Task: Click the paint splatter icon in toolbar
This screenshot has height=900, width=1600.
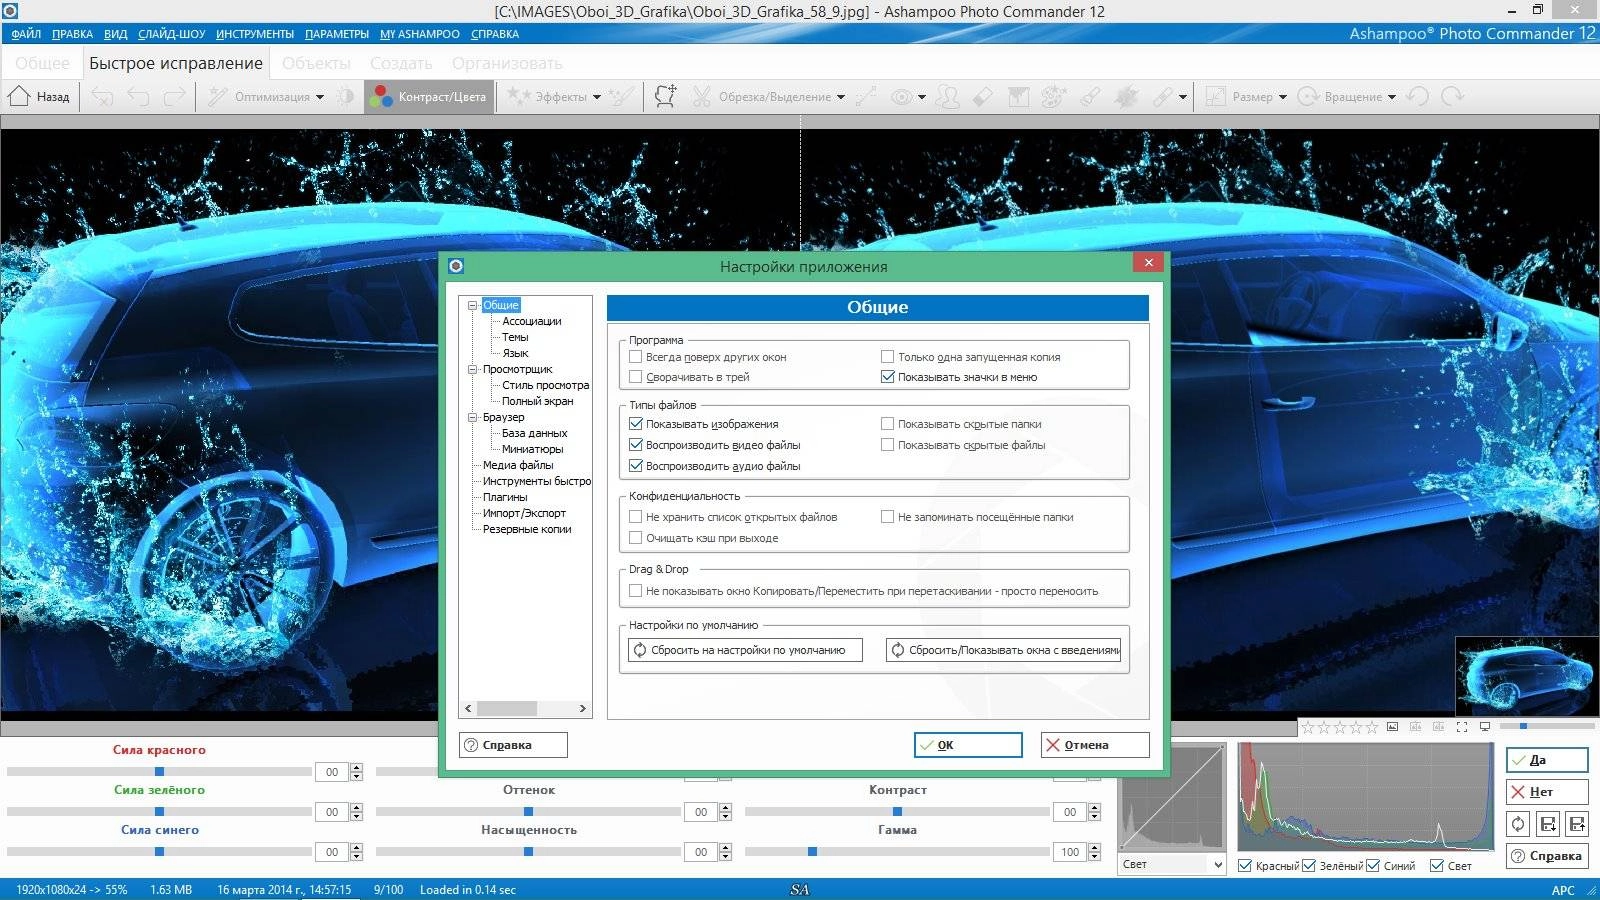Action: 1126,96
